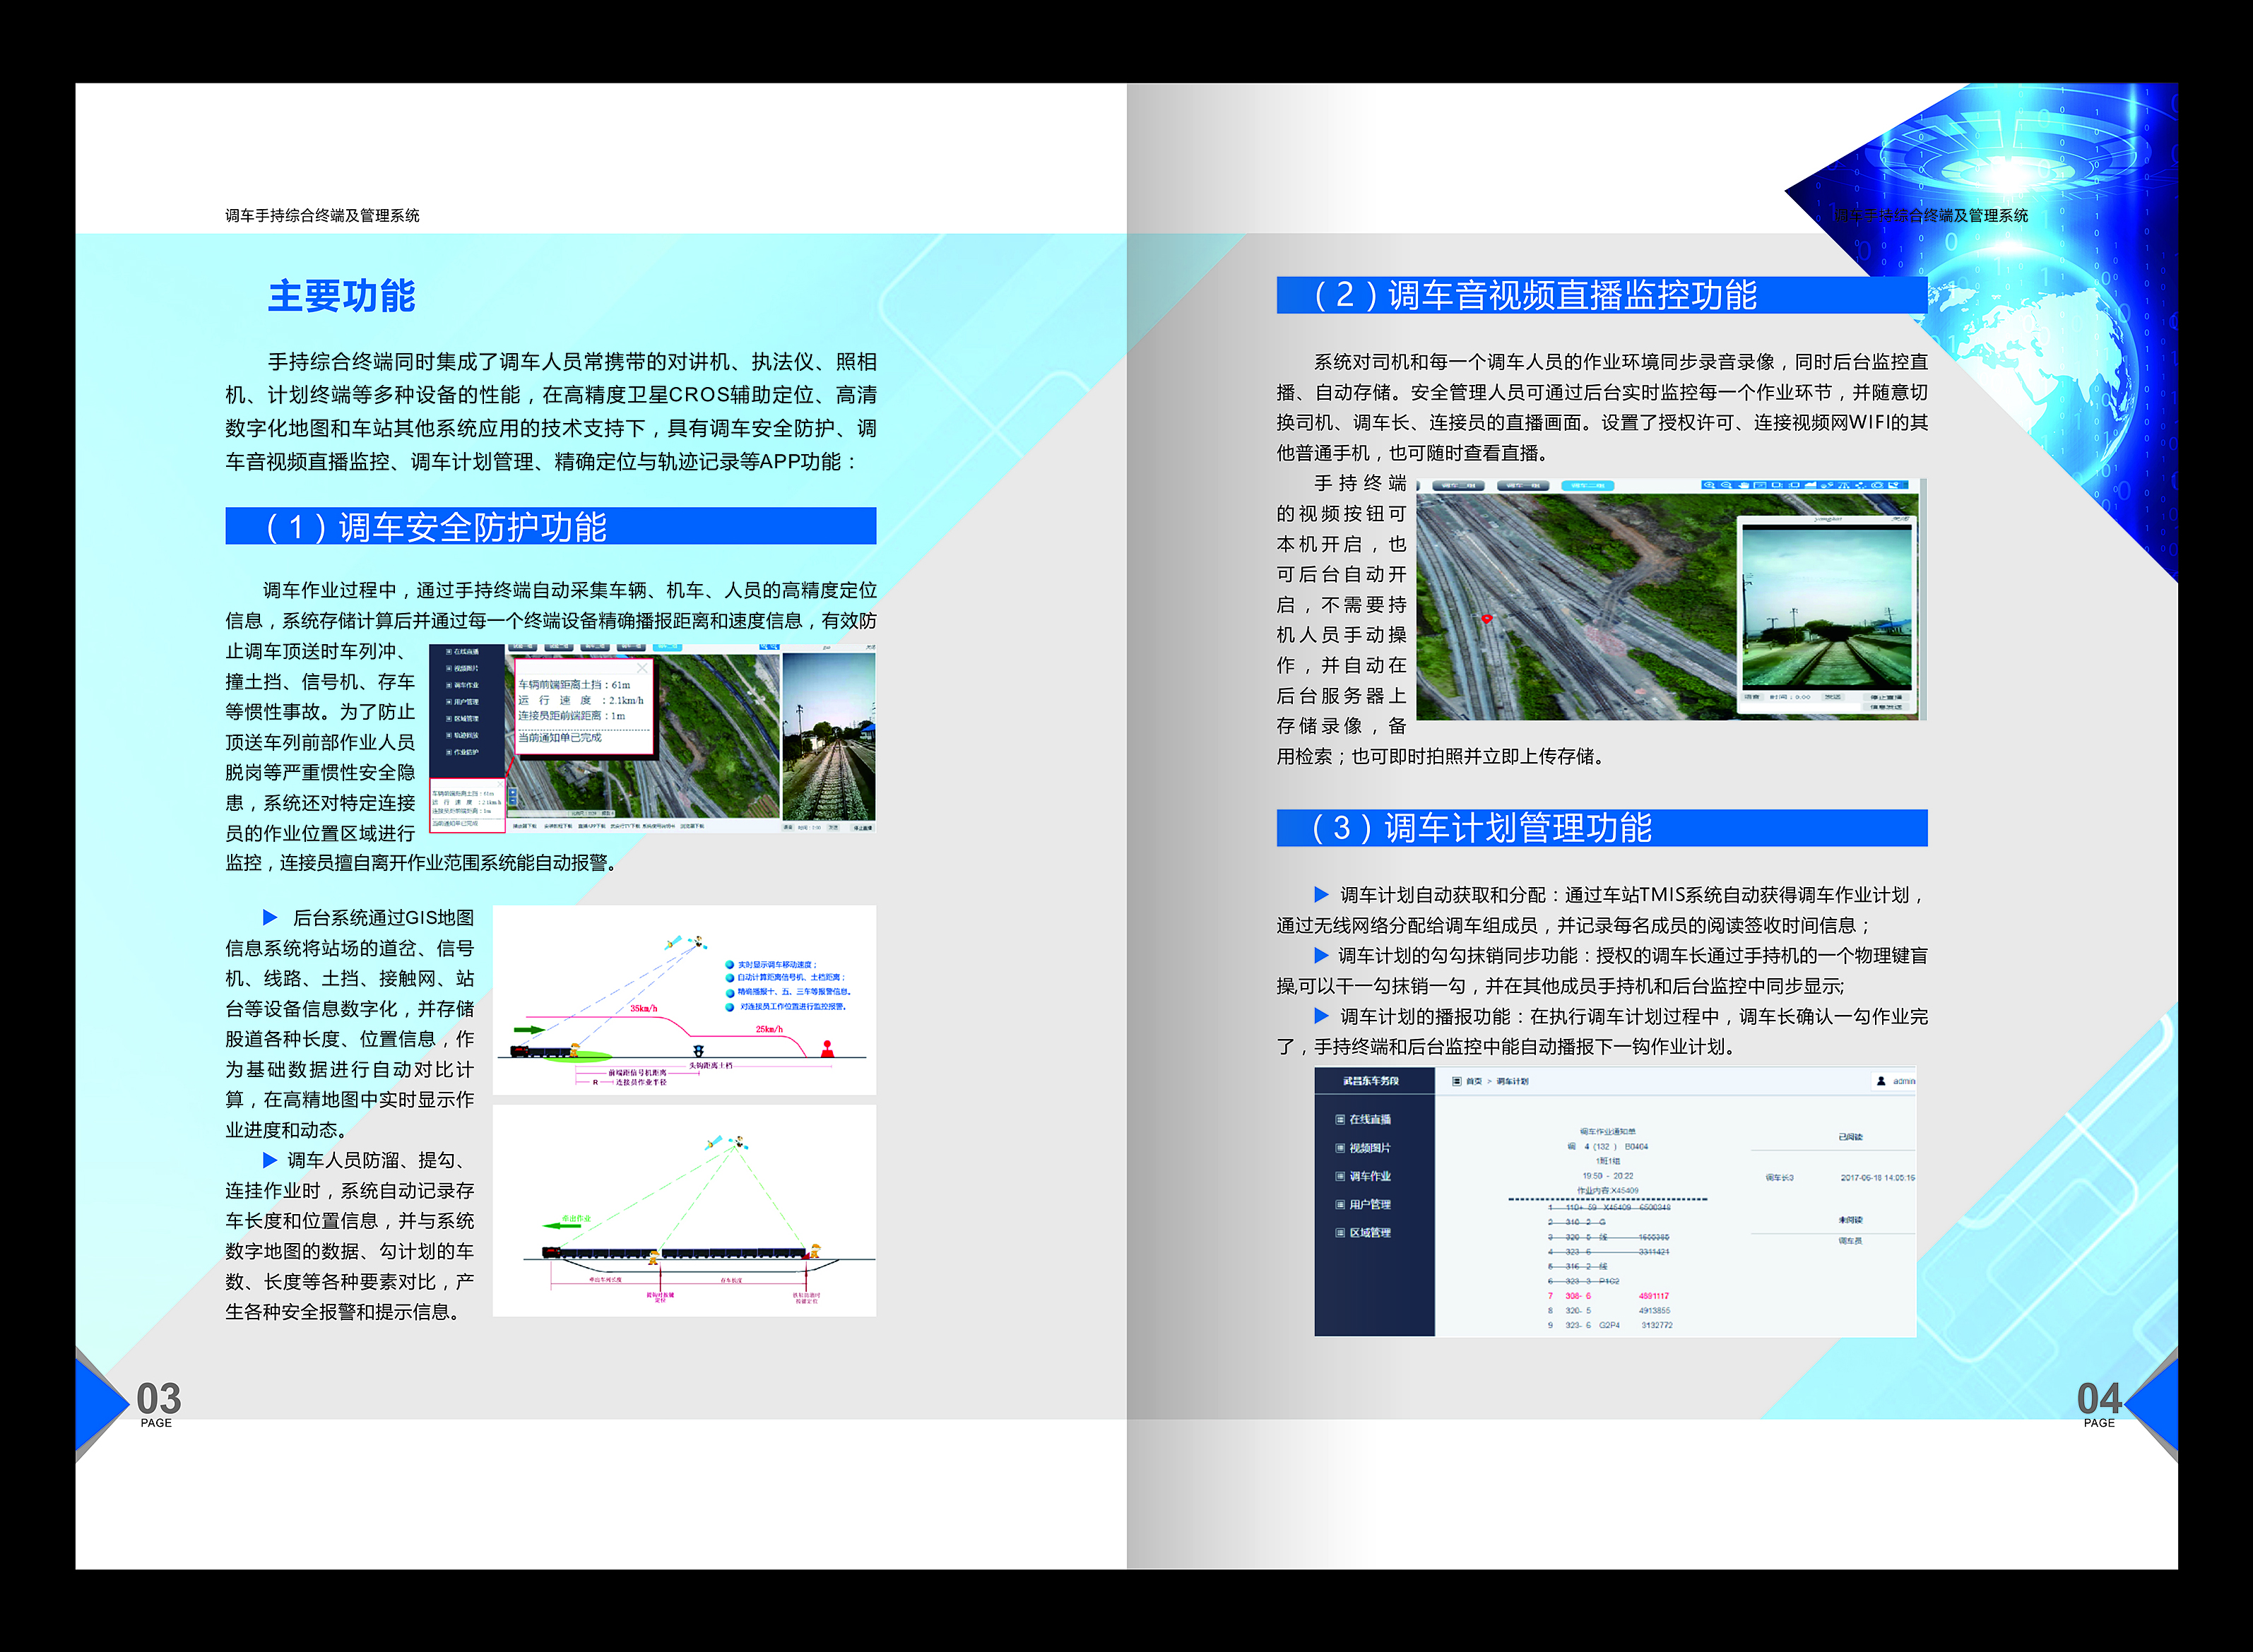
Task: Select 用户管理 in the 武昌东车务段 sidebar
Action: coord(1364,1204)
